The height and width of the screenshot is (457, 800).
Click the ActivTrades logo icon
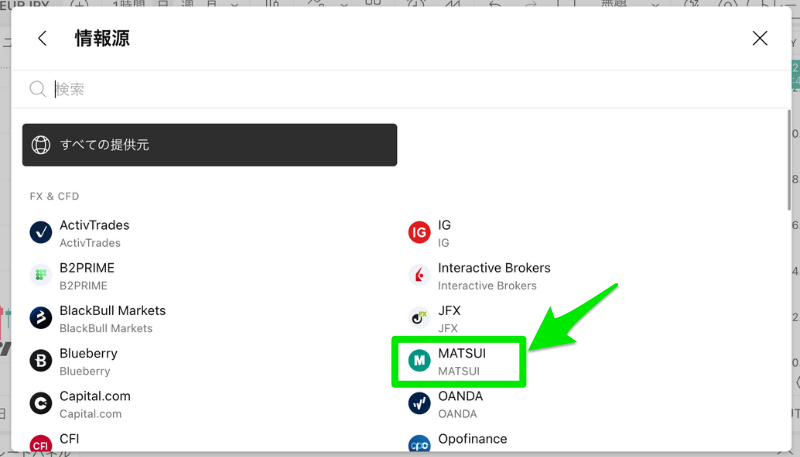click(41, 233)
